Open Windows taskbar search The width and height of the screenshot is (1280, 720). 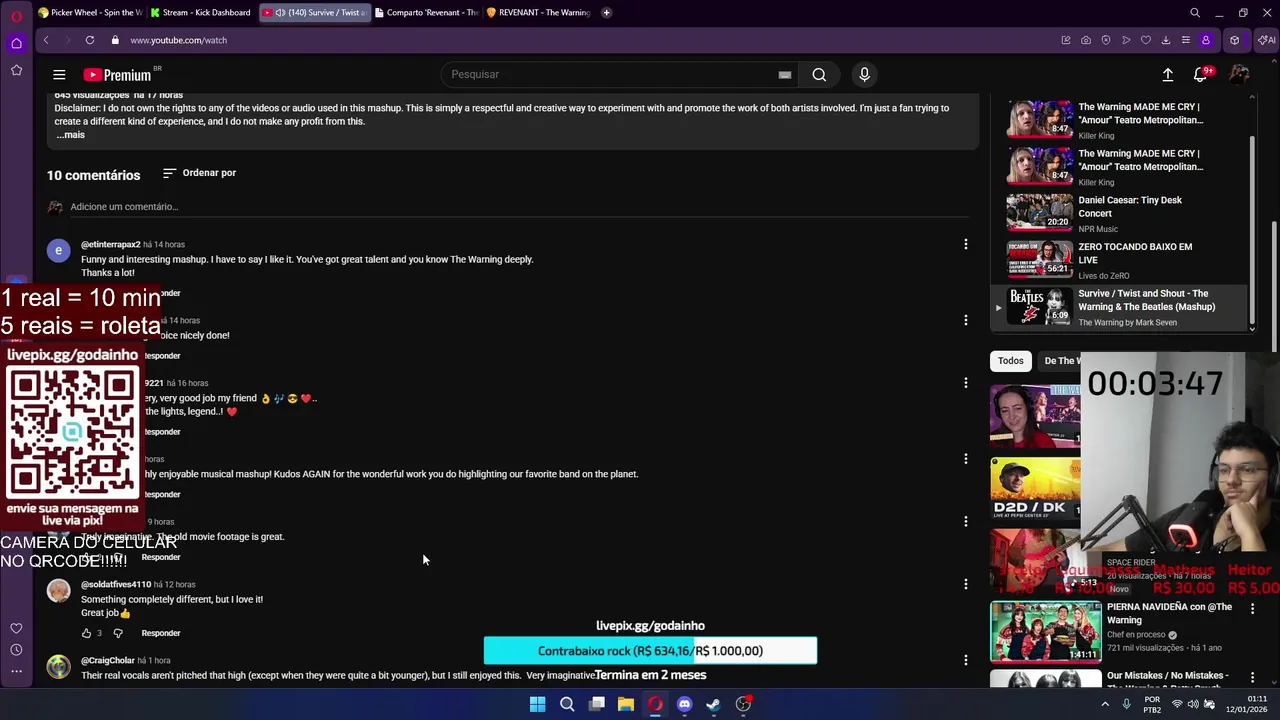[x=567, y=704]
